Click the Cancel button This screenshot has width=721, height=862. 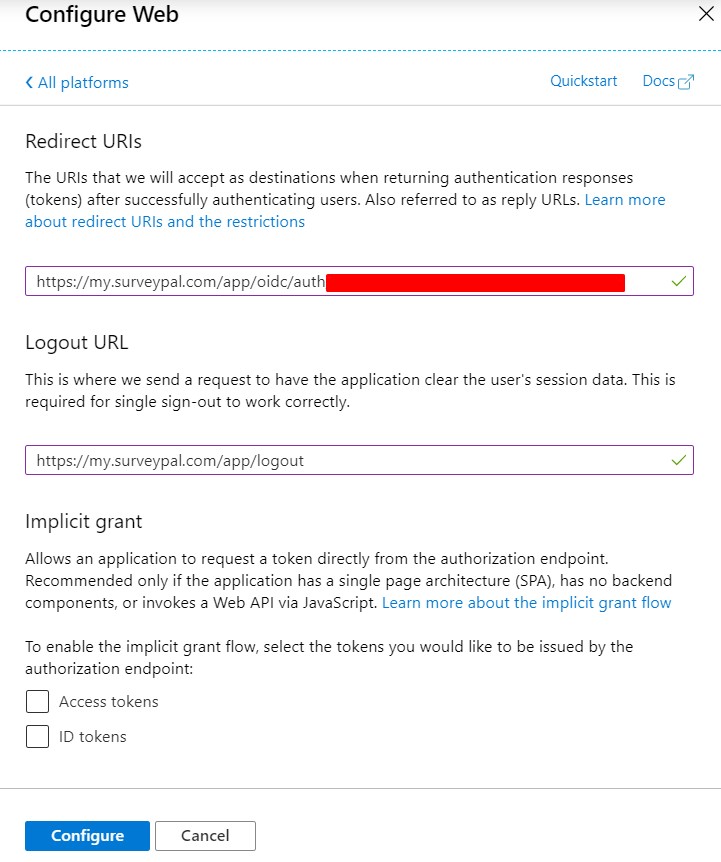(206, 836)
